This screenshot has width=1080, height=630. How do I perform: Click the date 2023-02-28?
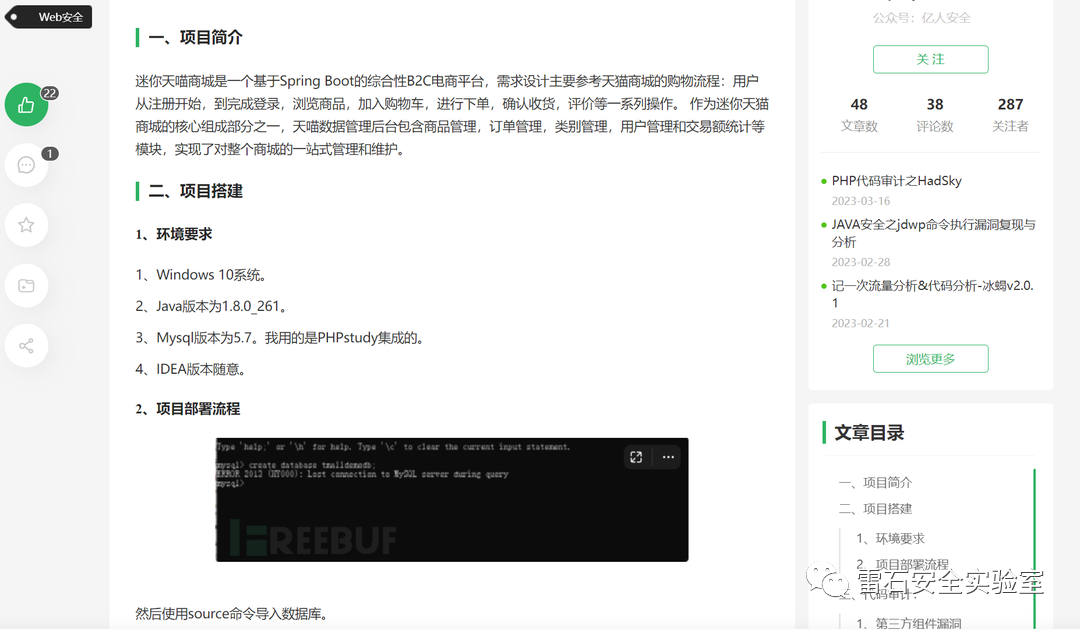click(860, 262)
